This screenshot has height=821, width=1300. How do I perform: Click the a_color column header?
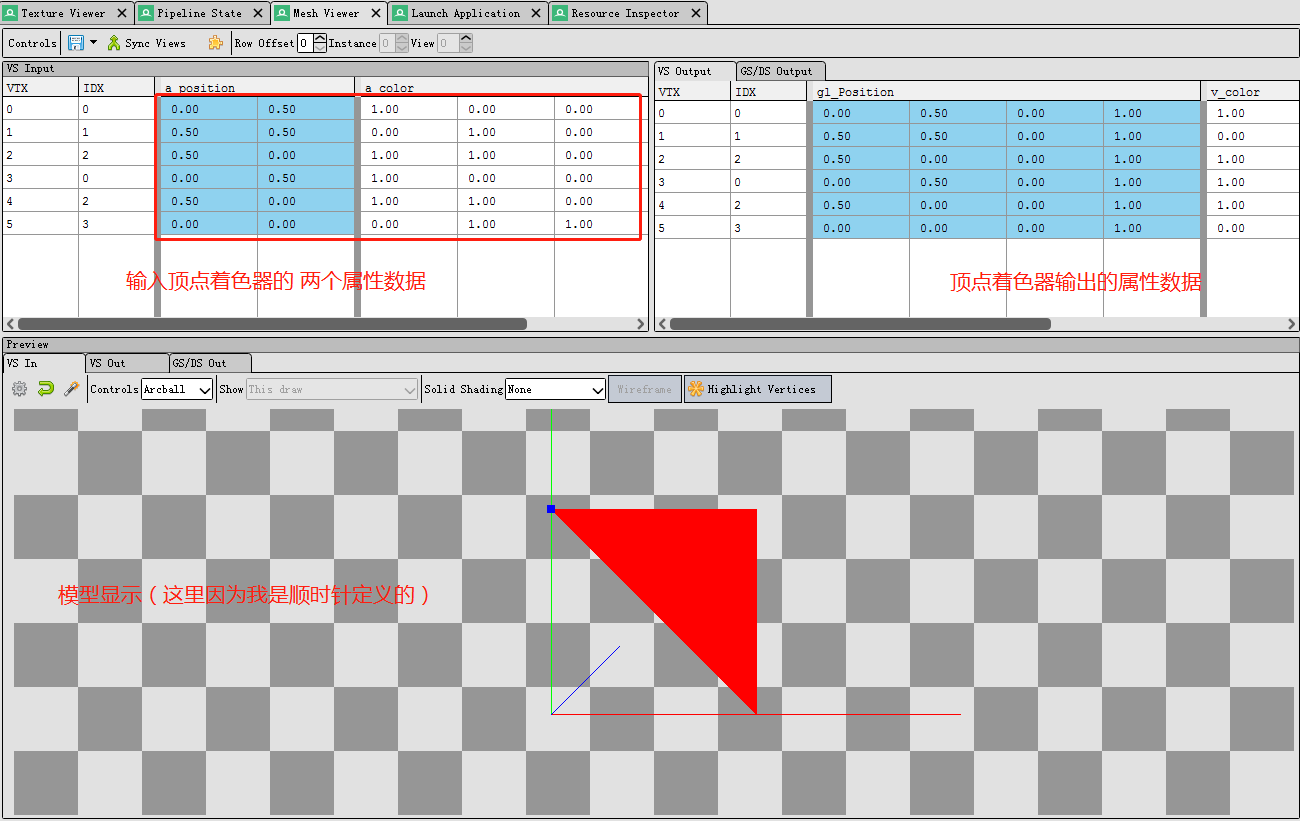[501, 88]
